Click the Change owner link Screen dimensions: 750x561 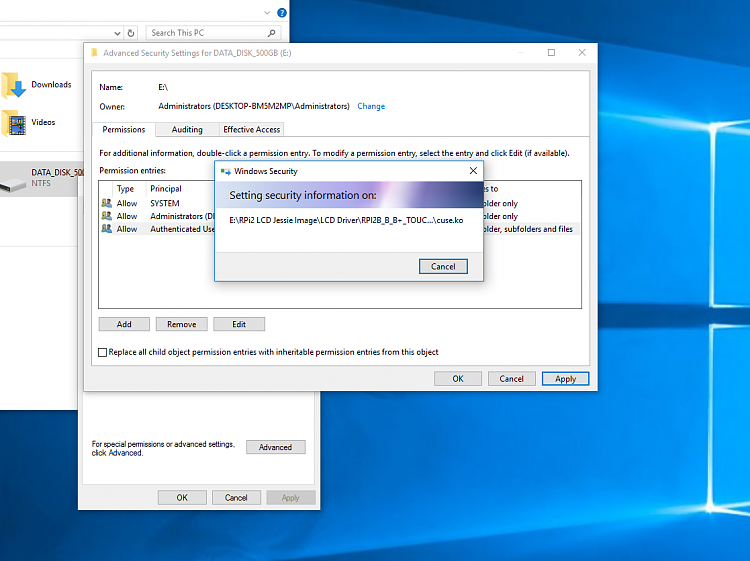(x=371, y=106)
